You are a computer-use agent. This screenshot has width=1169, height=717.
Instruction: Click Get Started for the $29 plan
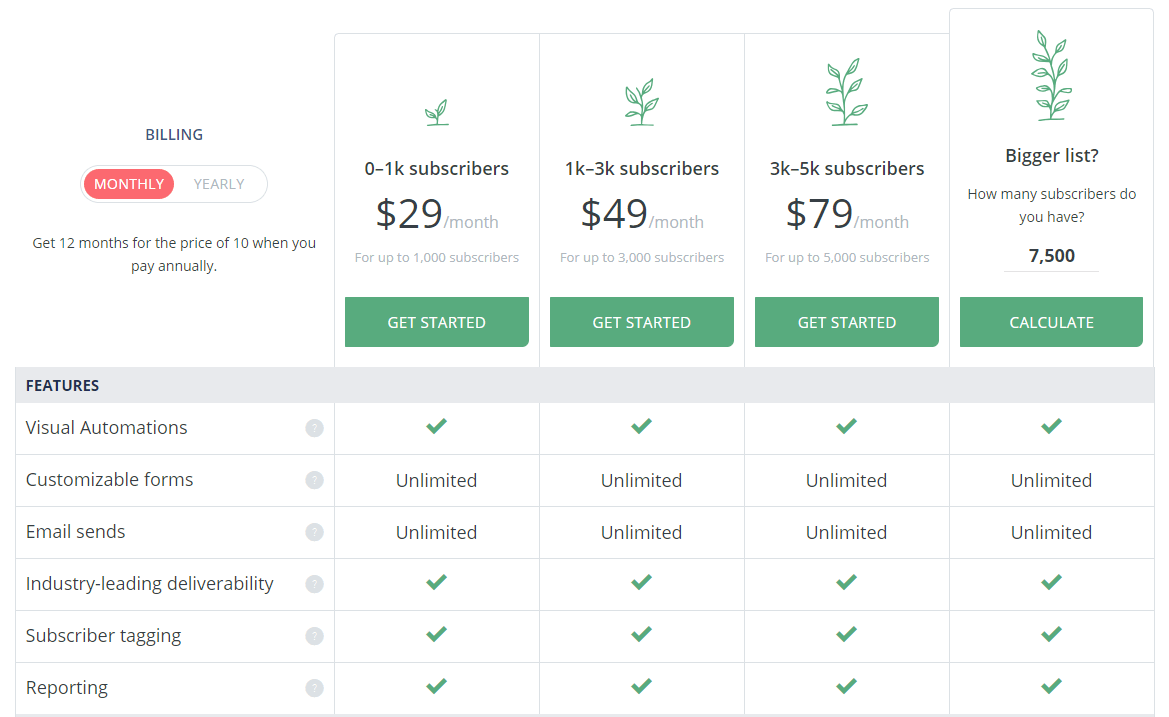coord(437,322)
